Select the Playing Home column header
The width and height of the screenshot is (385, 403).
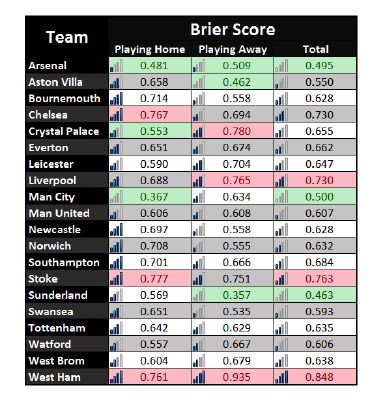coord(150,49)
